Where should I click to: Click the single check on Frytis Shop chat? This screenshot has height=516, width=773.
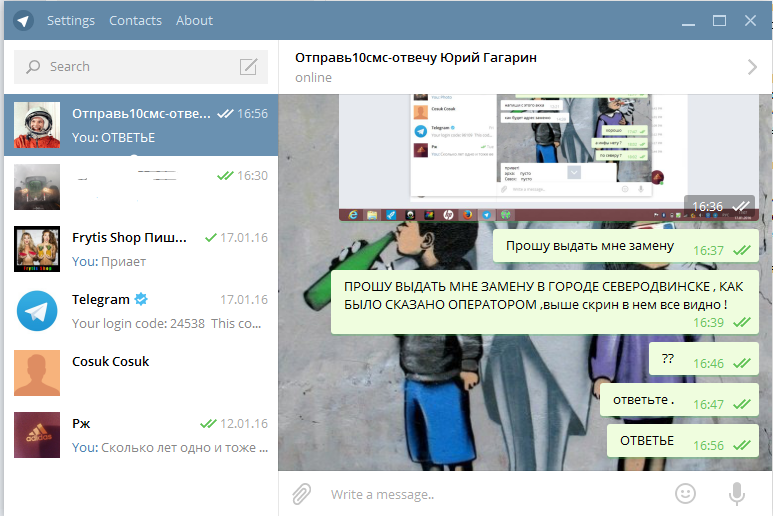[211, 238]
